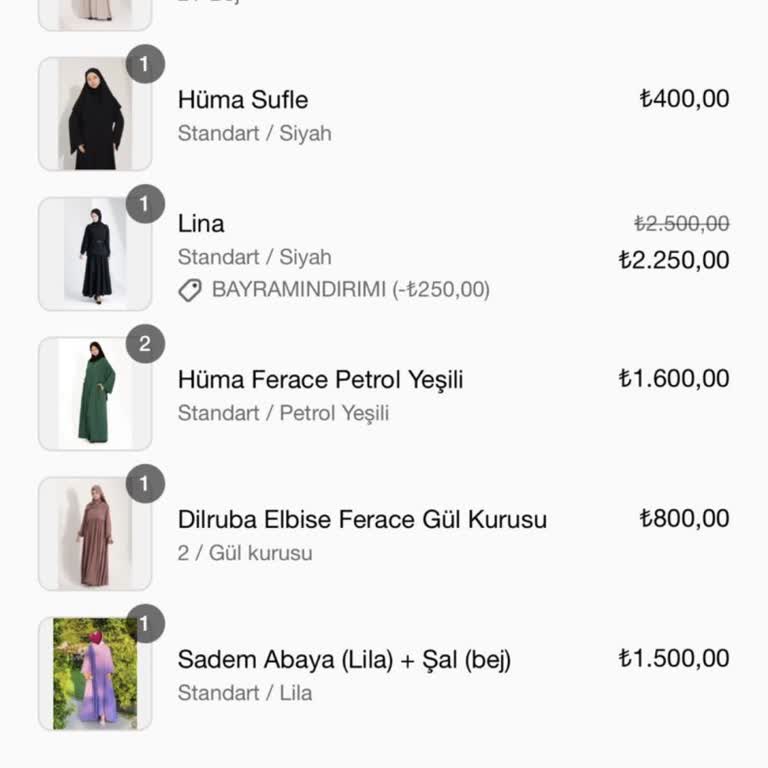Select the Hüma Sufle product name
The width and height of the screenshot is (768, 768).
(x=243, y=100)
